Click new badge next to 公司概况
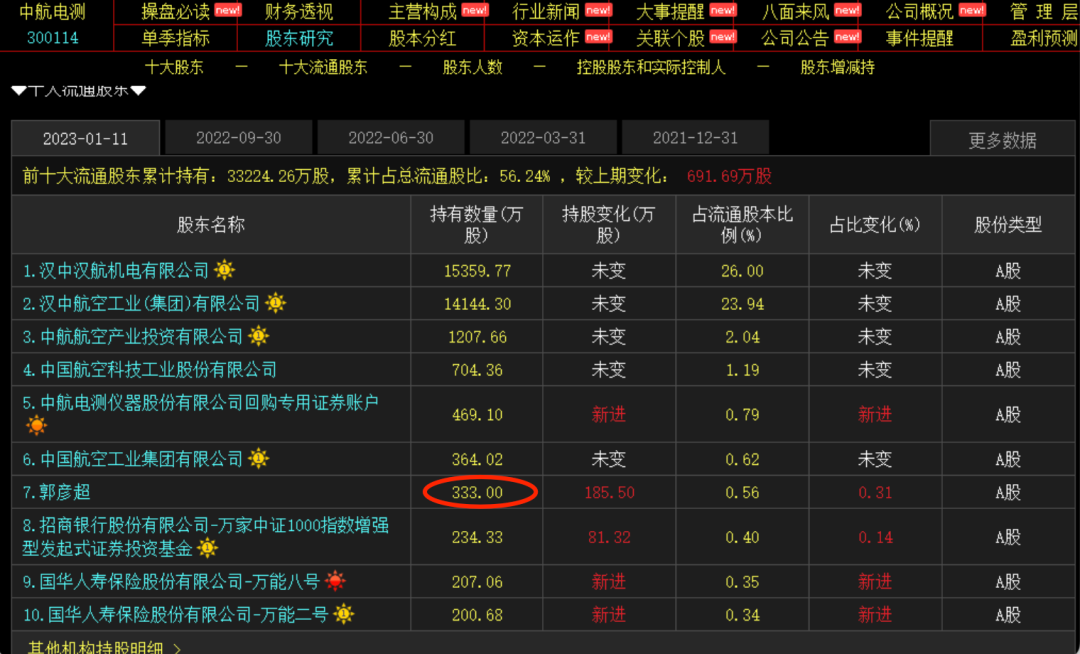 point(972,10)
